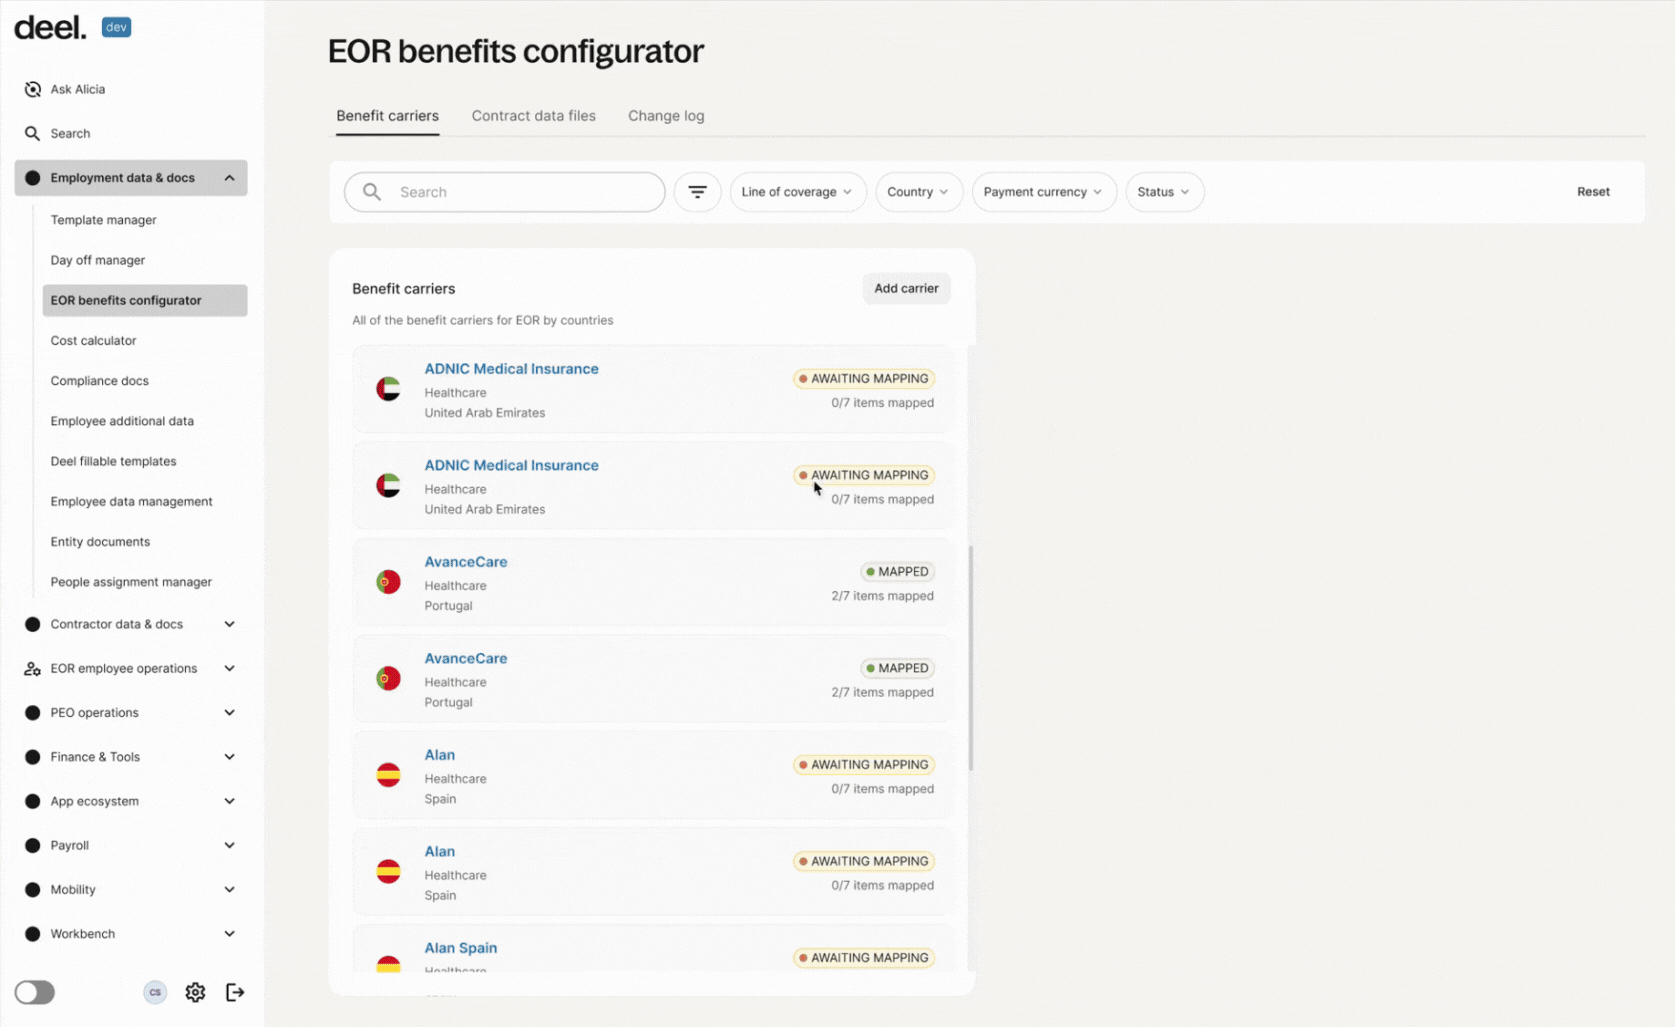Click the UAE flag of first ADNIC carrier
The height and width of the screenshot is (1027, 1675).
coord(388,389)
